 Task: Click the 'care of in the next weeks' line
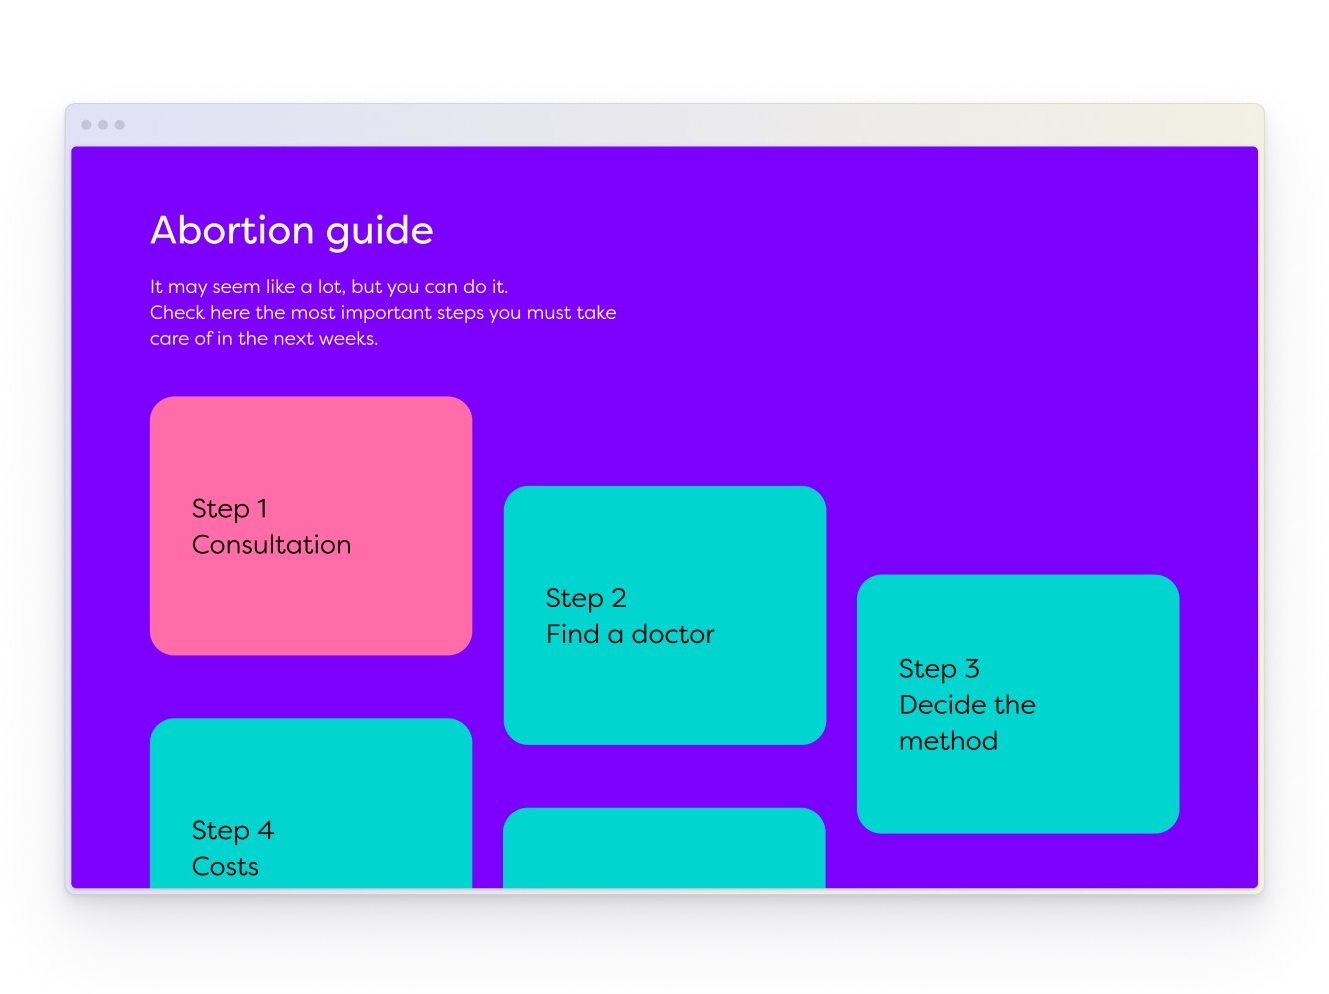(264, 339)
